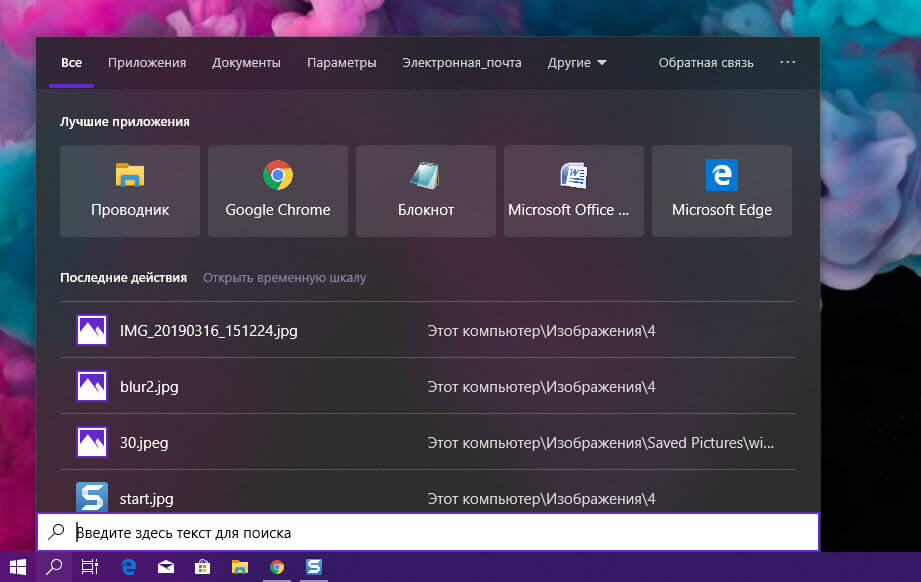Open the Microsoft Office tile
This screenshot has height=582, width=921.
pyautogui.click(x=574, y=191)
